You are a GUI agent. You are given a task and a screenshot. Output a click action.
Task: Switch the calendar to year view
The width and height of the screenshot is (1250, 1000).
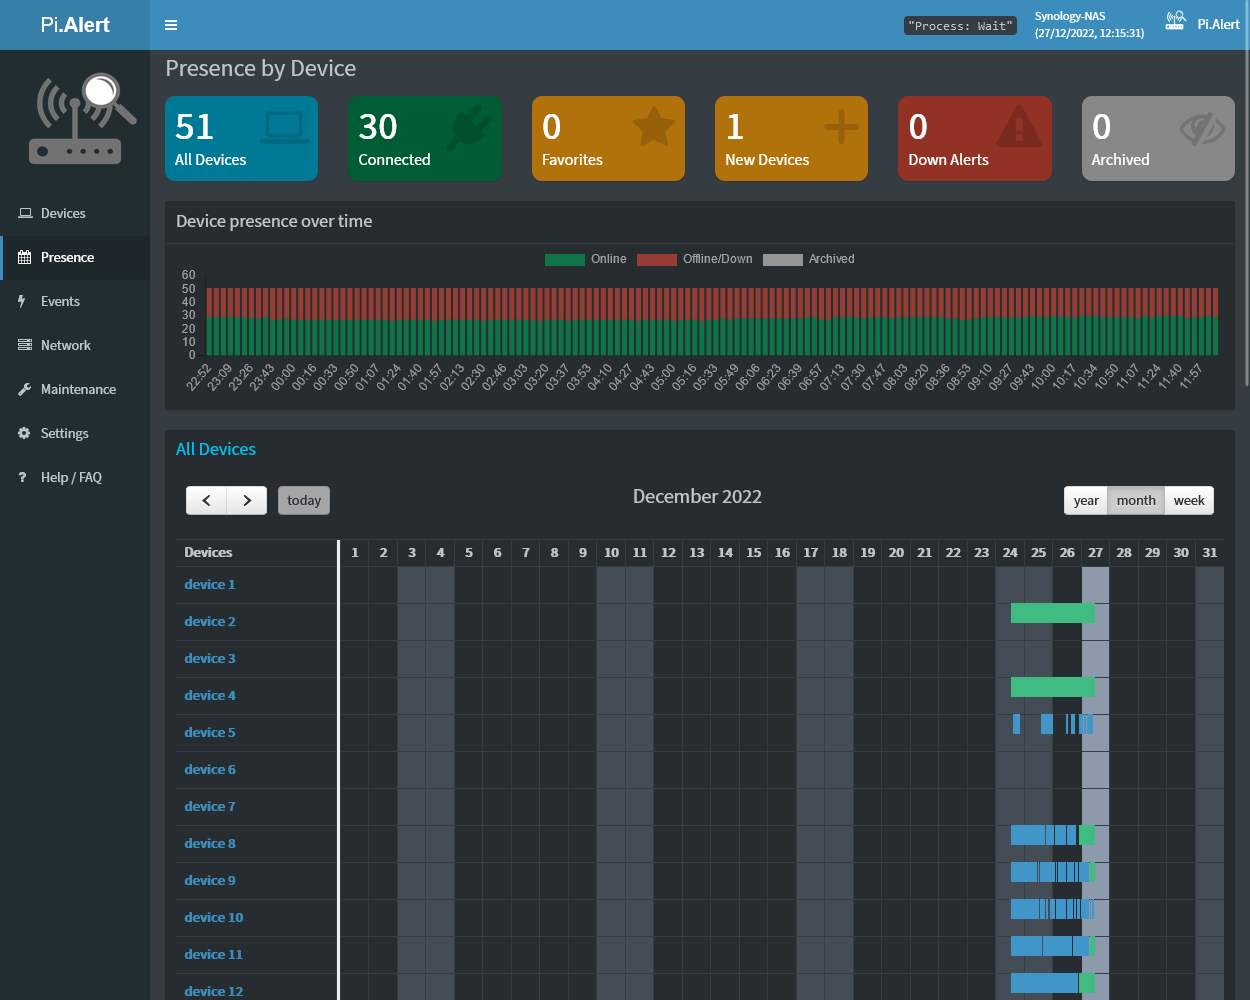tap(1086, 500)
